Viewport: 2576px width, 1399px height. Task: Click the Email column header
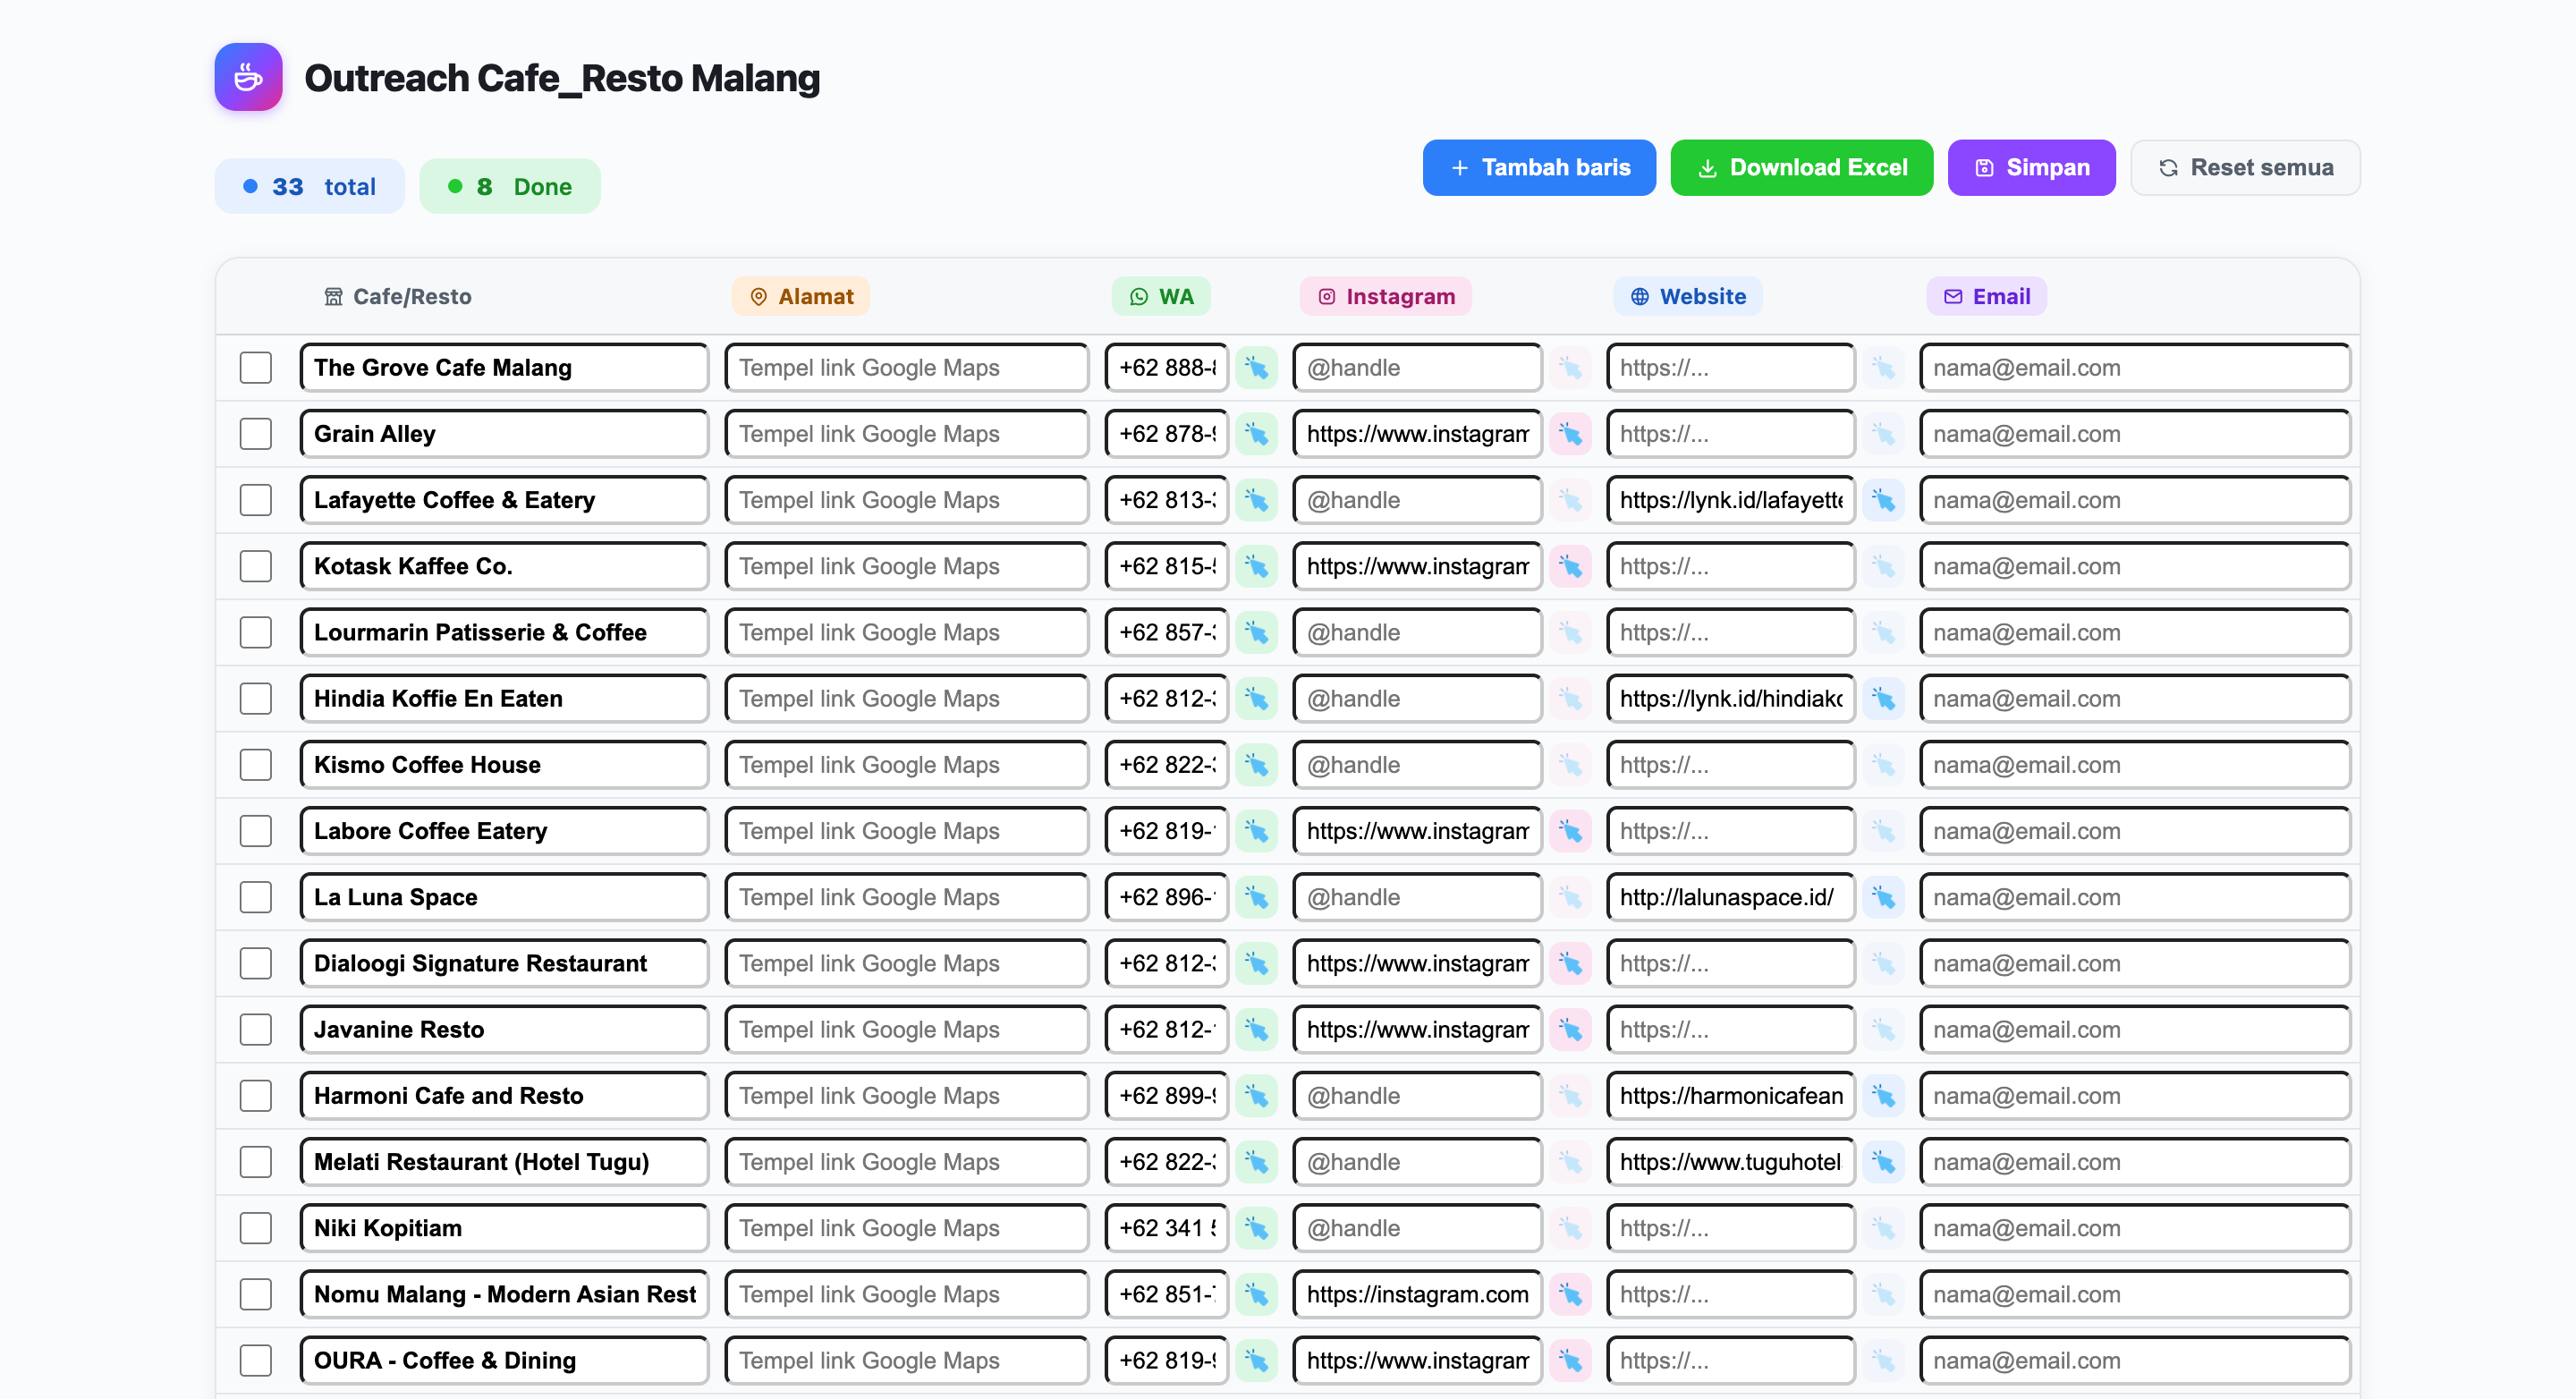1986,296
